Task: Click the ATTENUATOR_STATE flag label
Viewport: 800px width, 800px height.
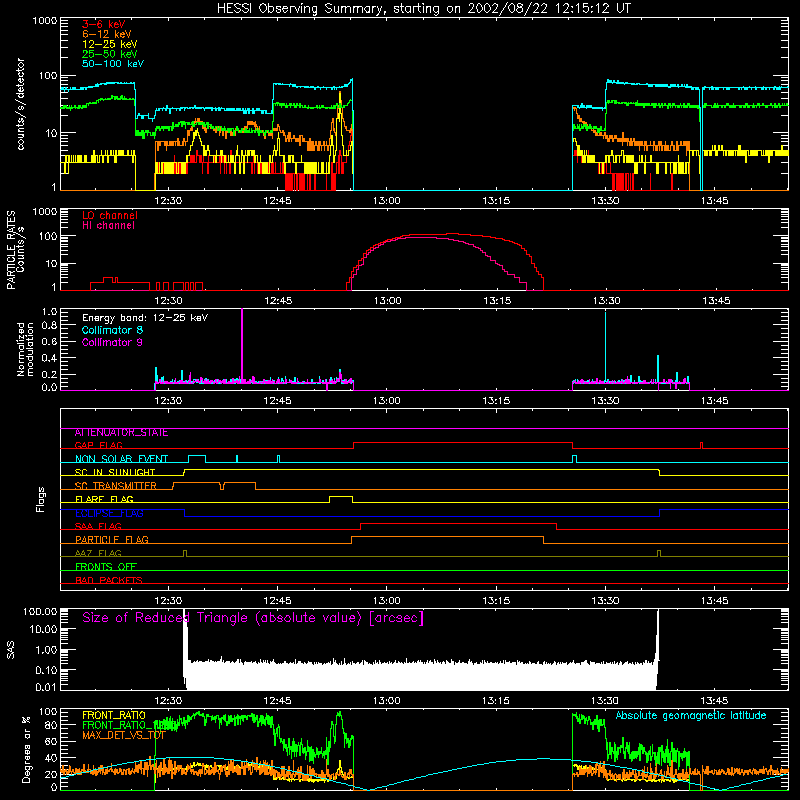Action: click(x=121, y=433)
